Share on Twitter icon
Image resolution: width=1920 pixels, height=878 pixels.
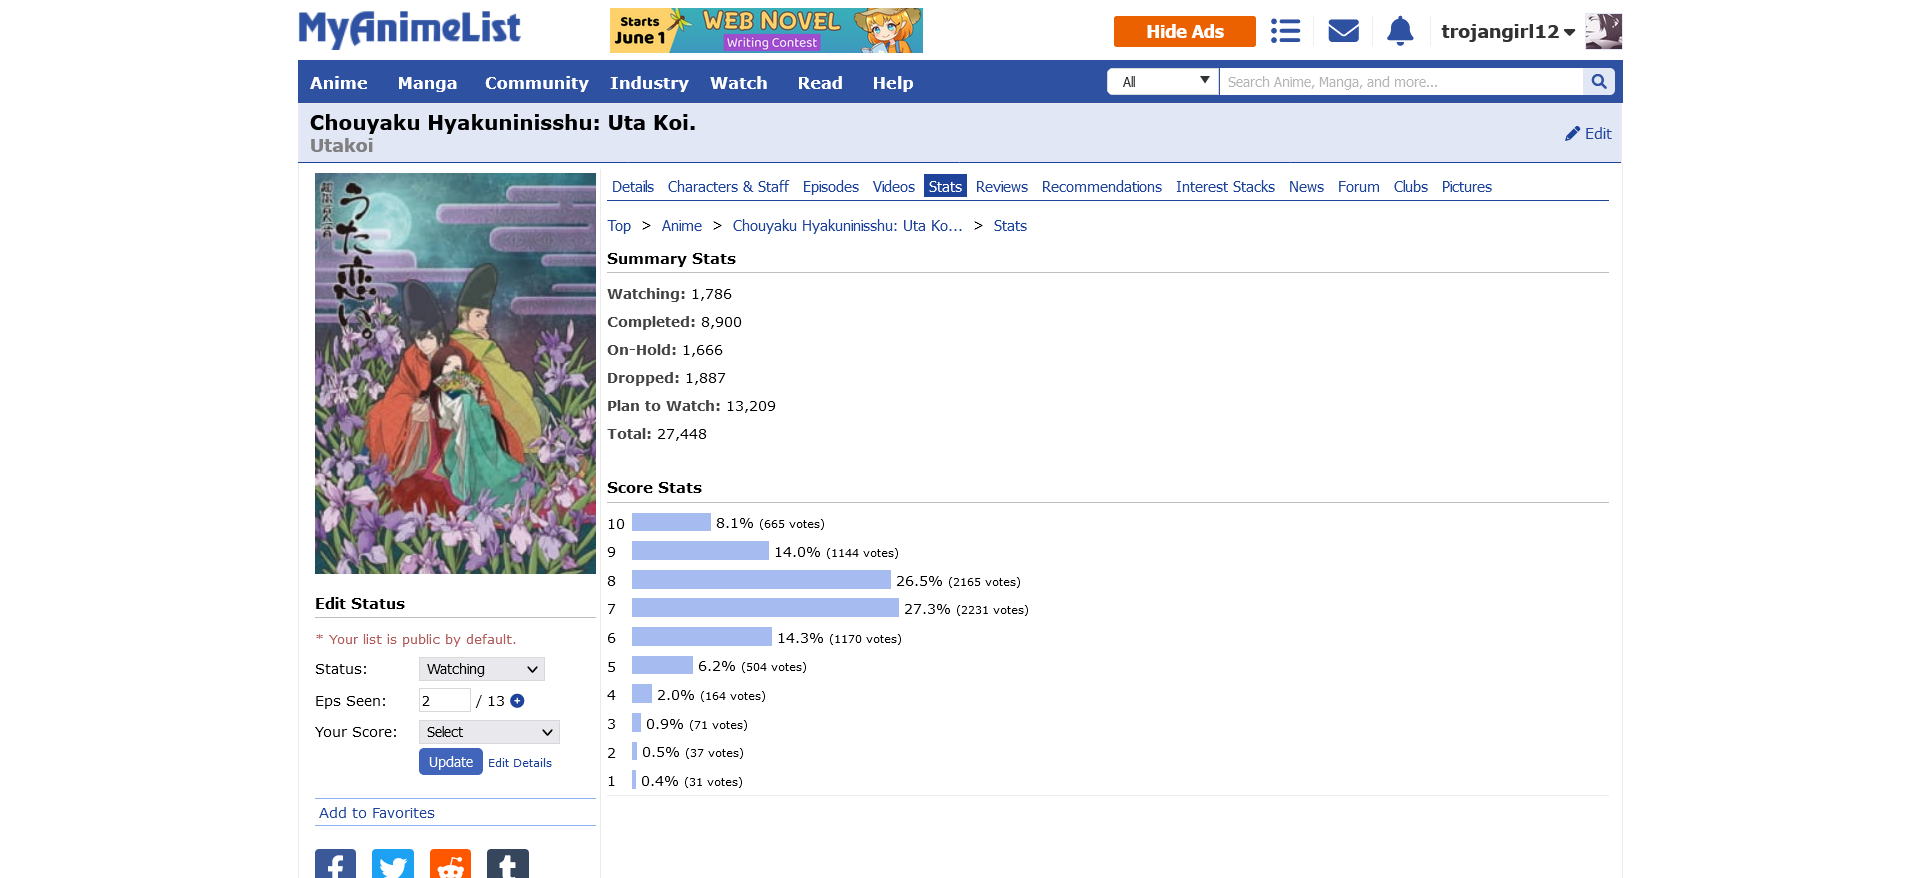(x=393, y=865)
